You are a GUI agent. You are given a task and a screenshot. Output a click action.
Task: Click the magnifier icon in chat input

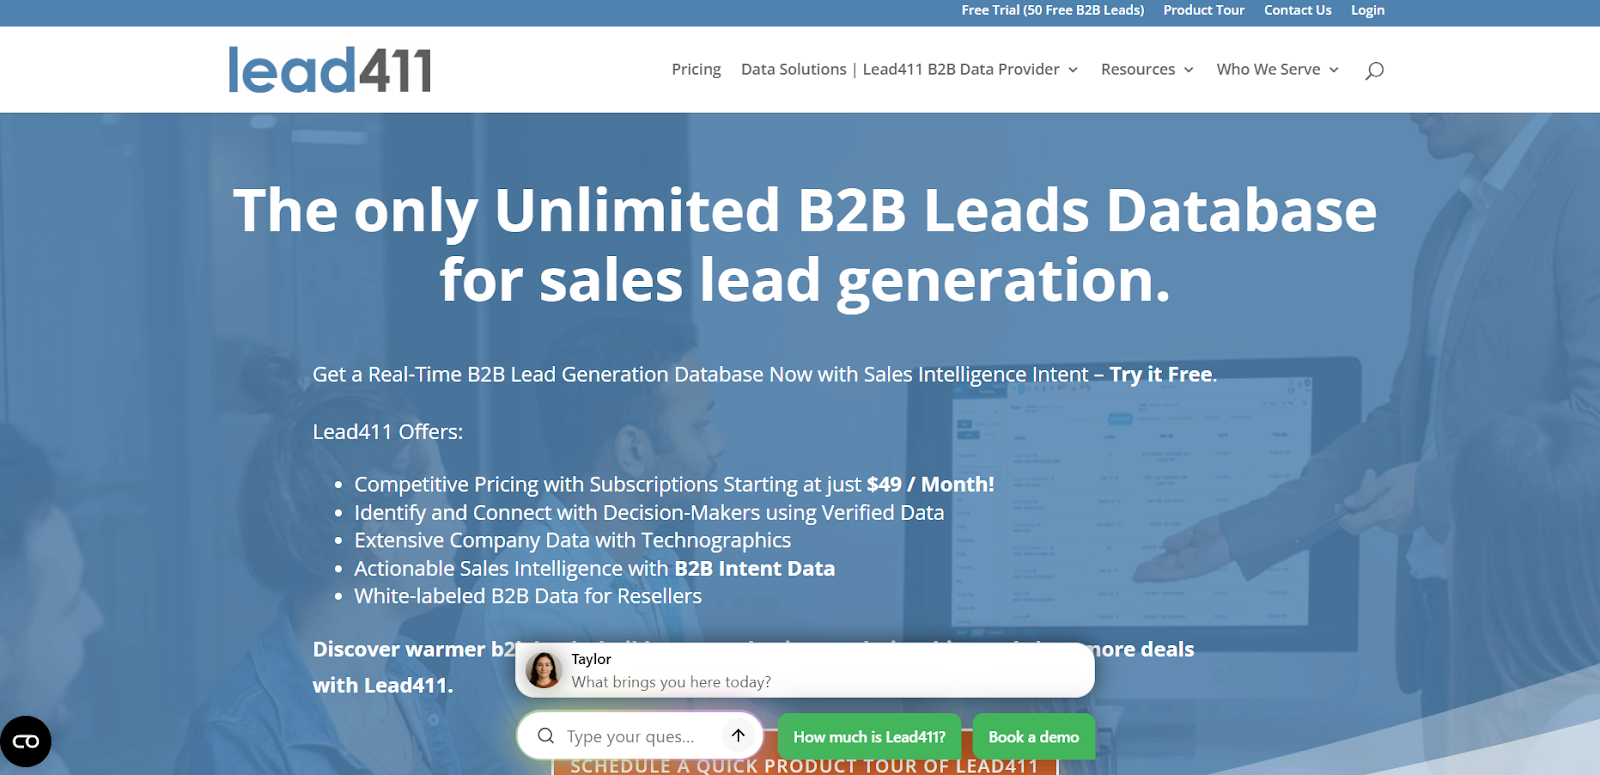click(546, 736)
